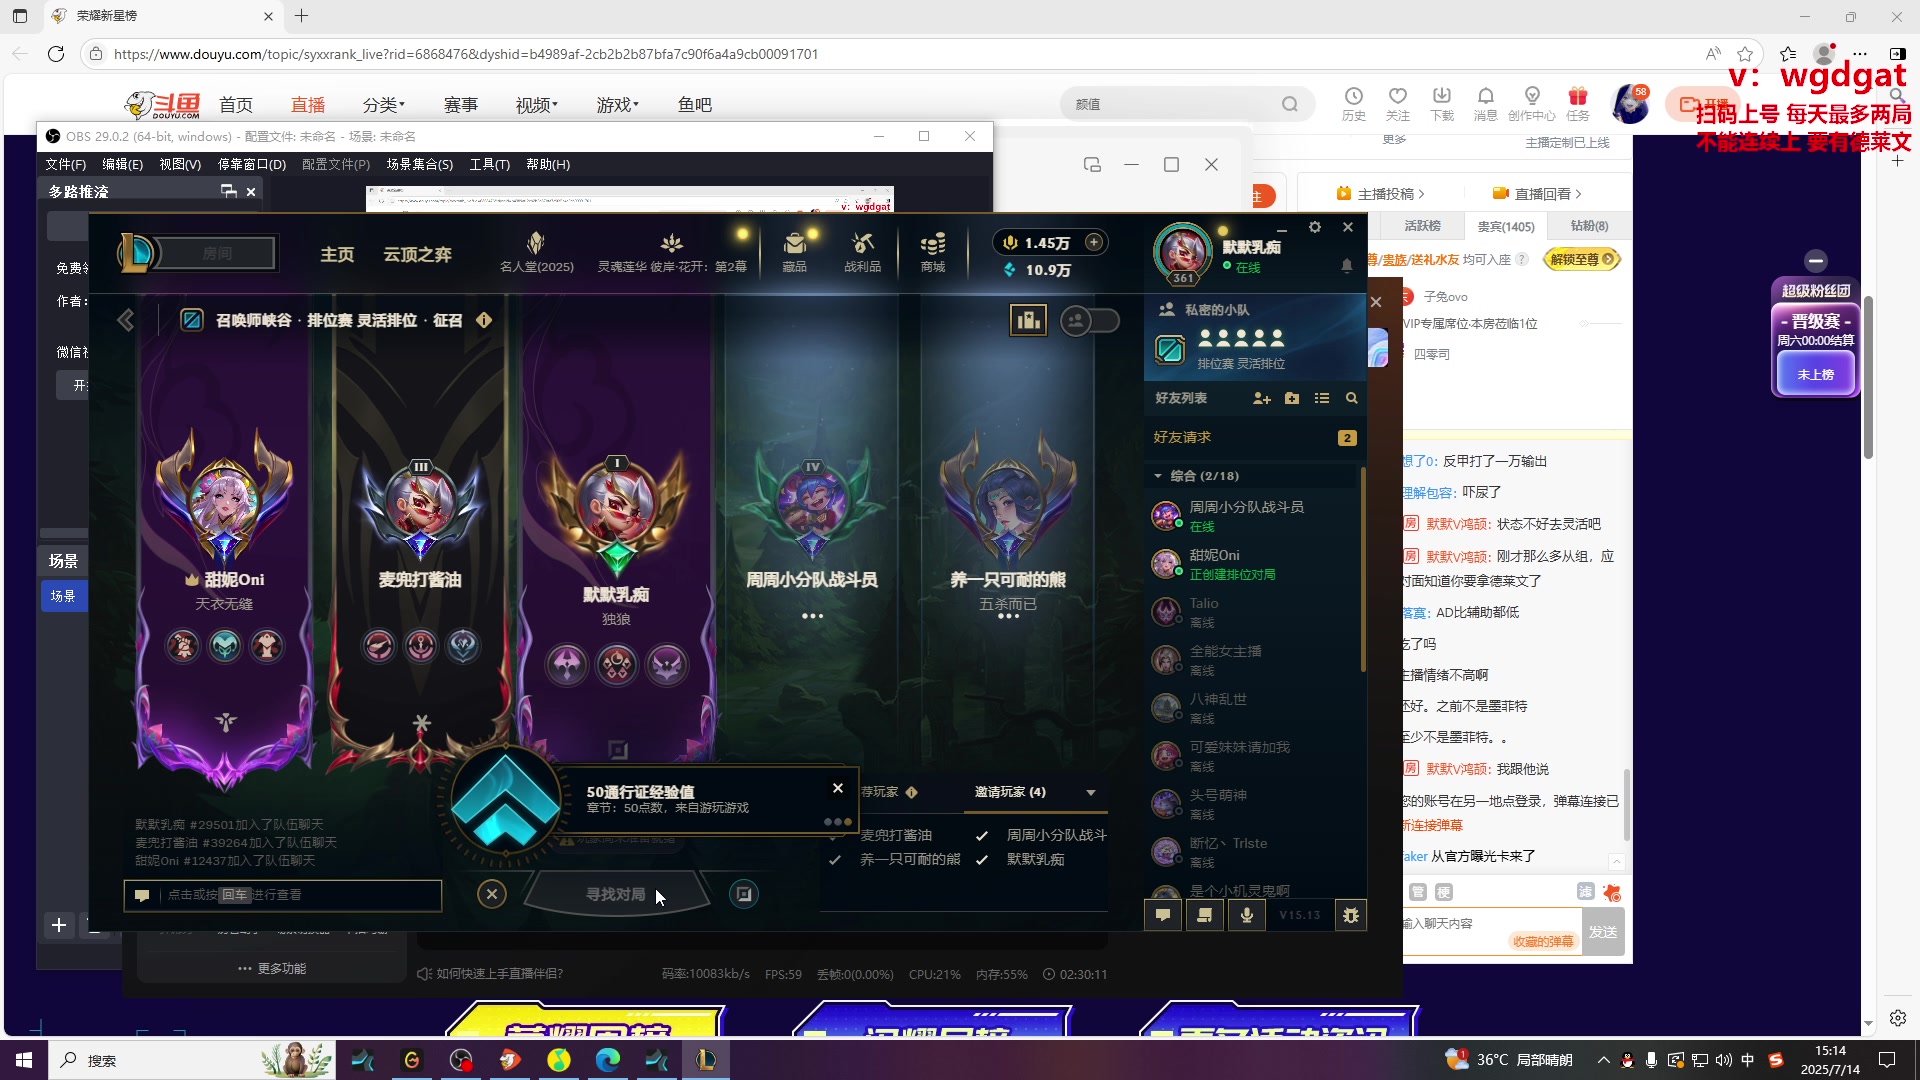Click the round X cancel lobby button
1920x1080 pixels.
tap(492, 894)
